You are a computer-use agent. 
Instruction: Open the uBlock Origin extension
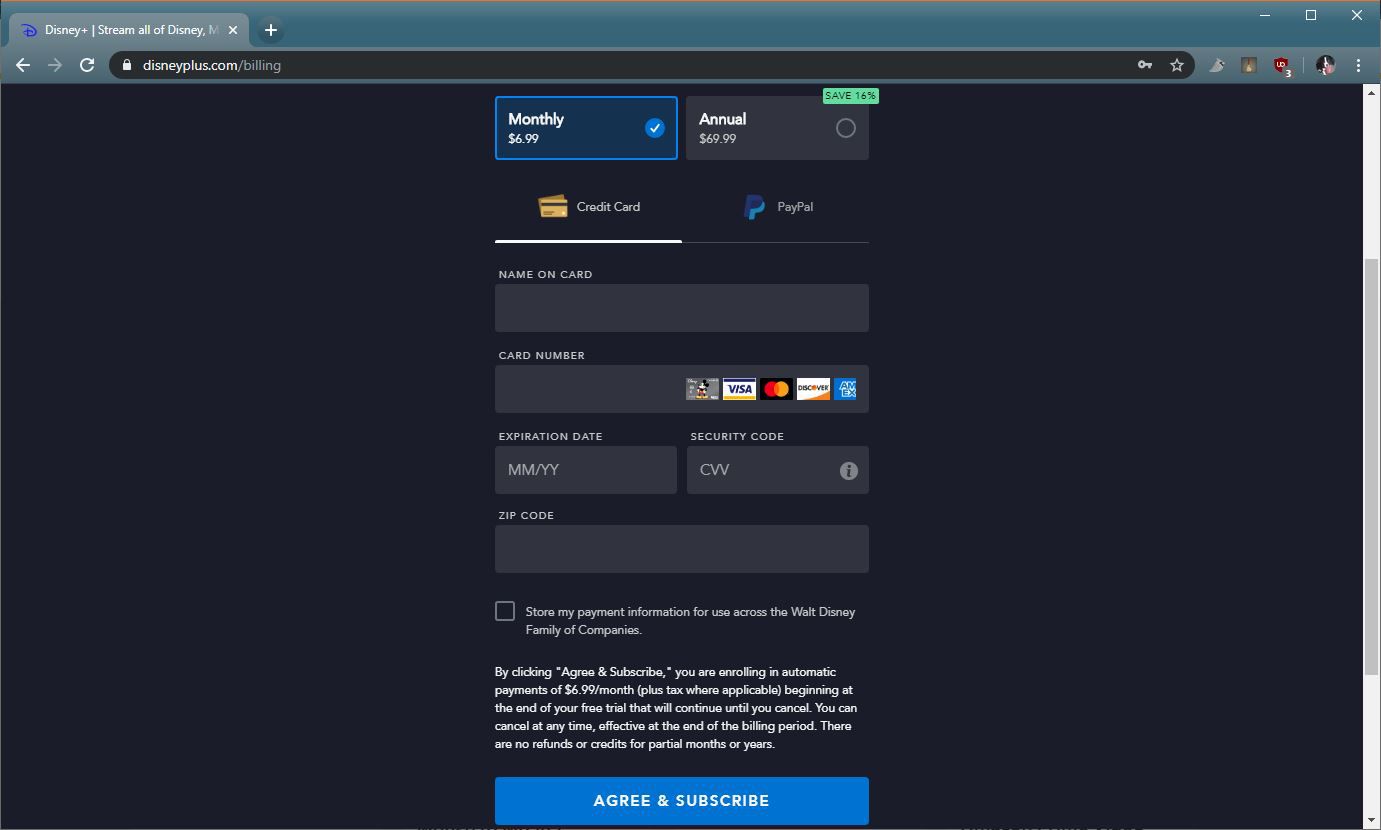[x=1281, y=66]
